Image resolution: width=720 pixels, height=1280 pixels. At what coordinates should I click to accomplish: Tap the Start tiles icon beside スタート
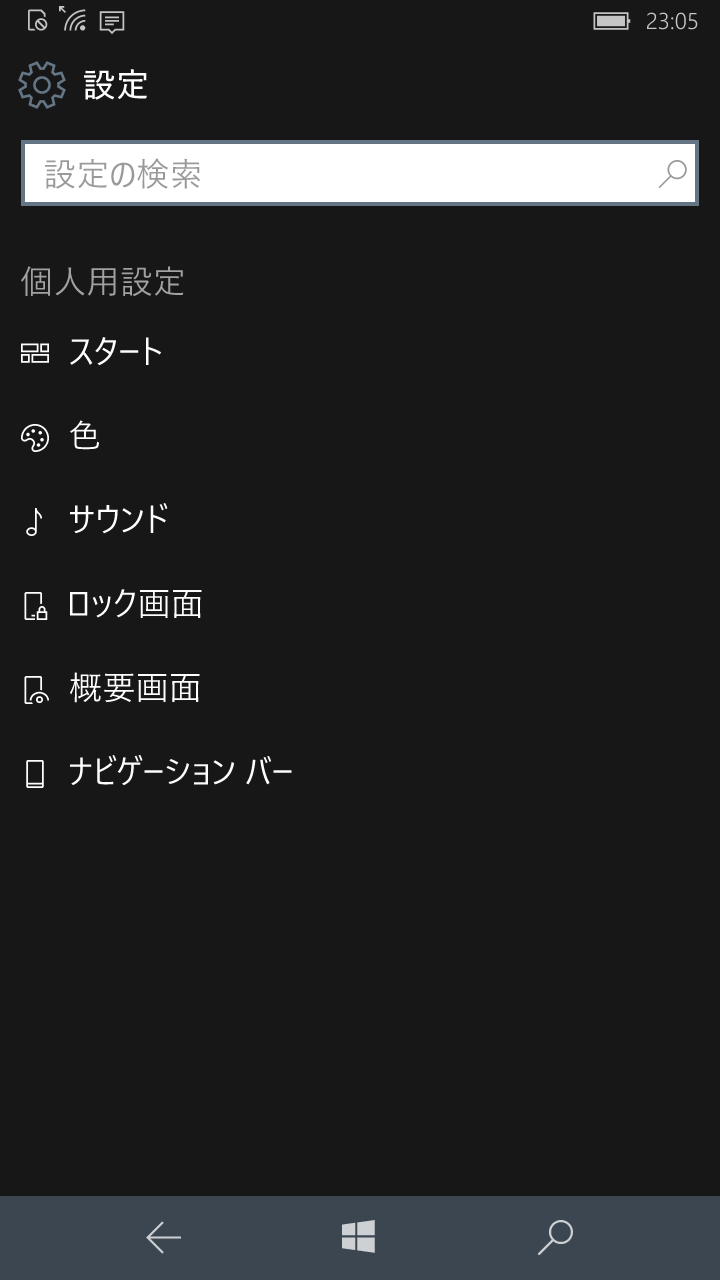35,353
